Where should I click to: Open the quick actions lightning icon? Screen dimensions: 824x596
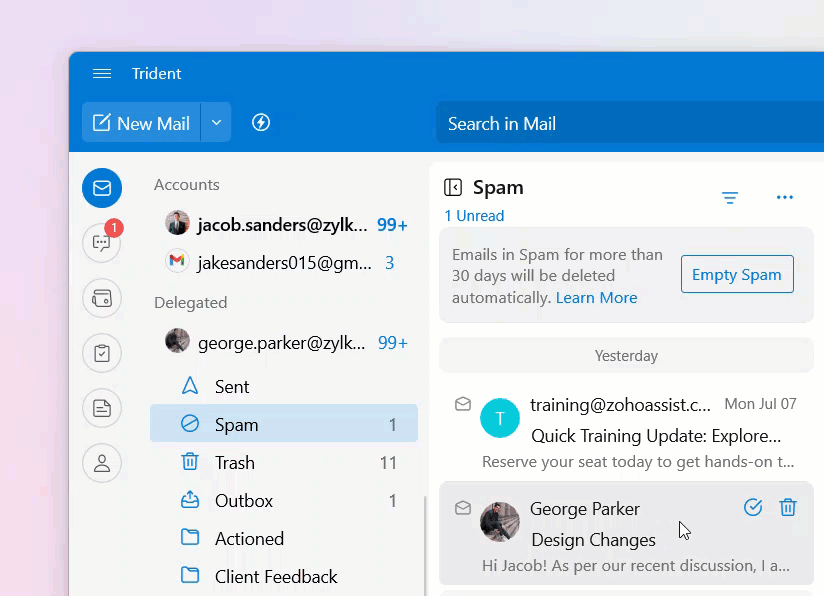[x=261, y=122]
